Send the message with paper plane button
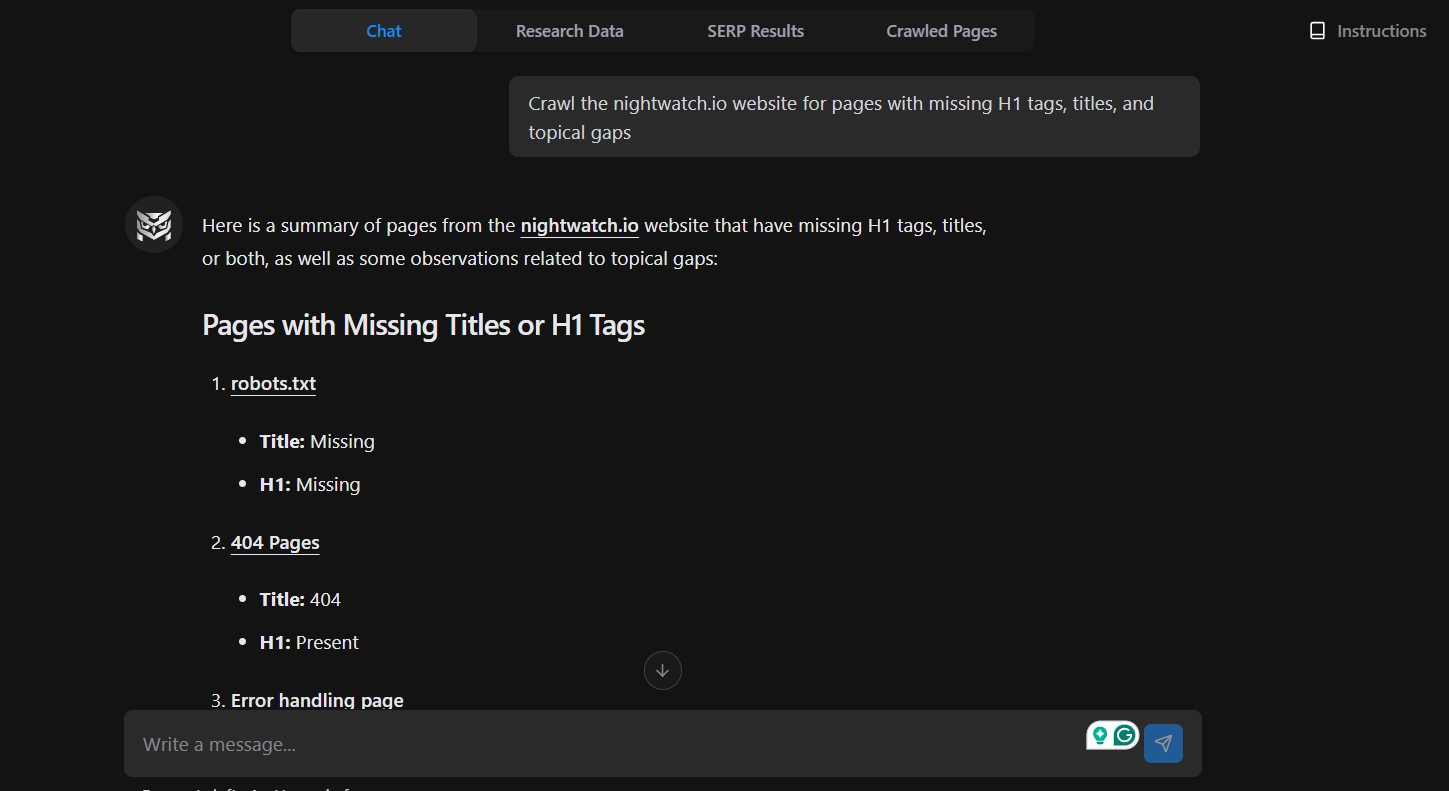 coord(1163,744)
